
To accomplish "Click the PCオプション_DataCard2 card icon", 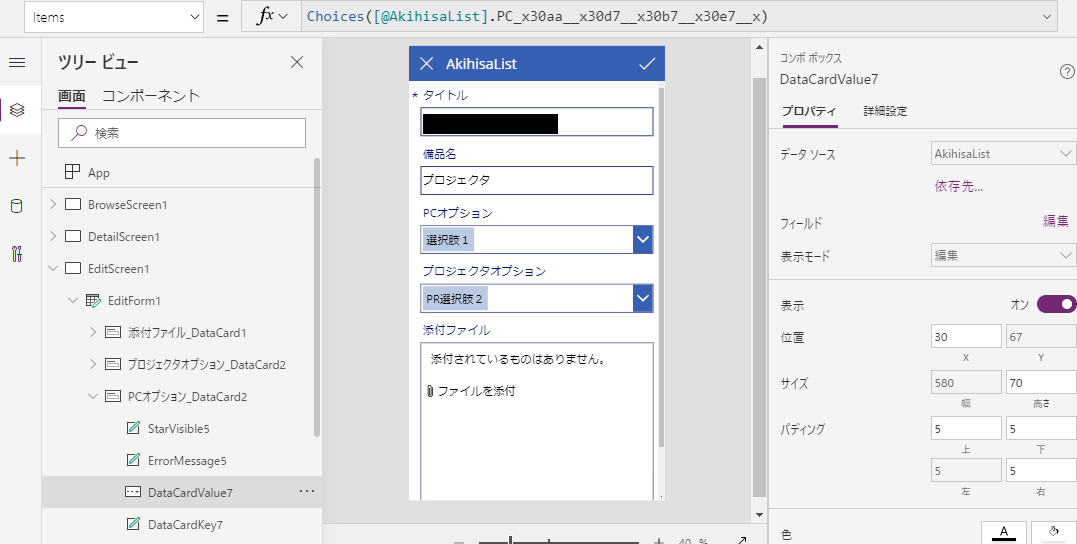I will (113, 396).
